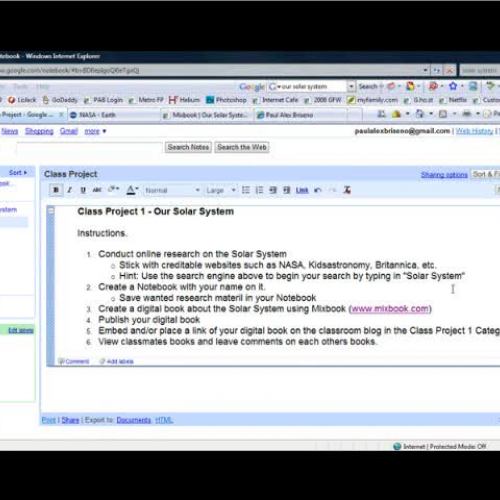Viewport: 500px width, 500px height.
Task: Add a Comment to the note
Action: pos(74,361)
